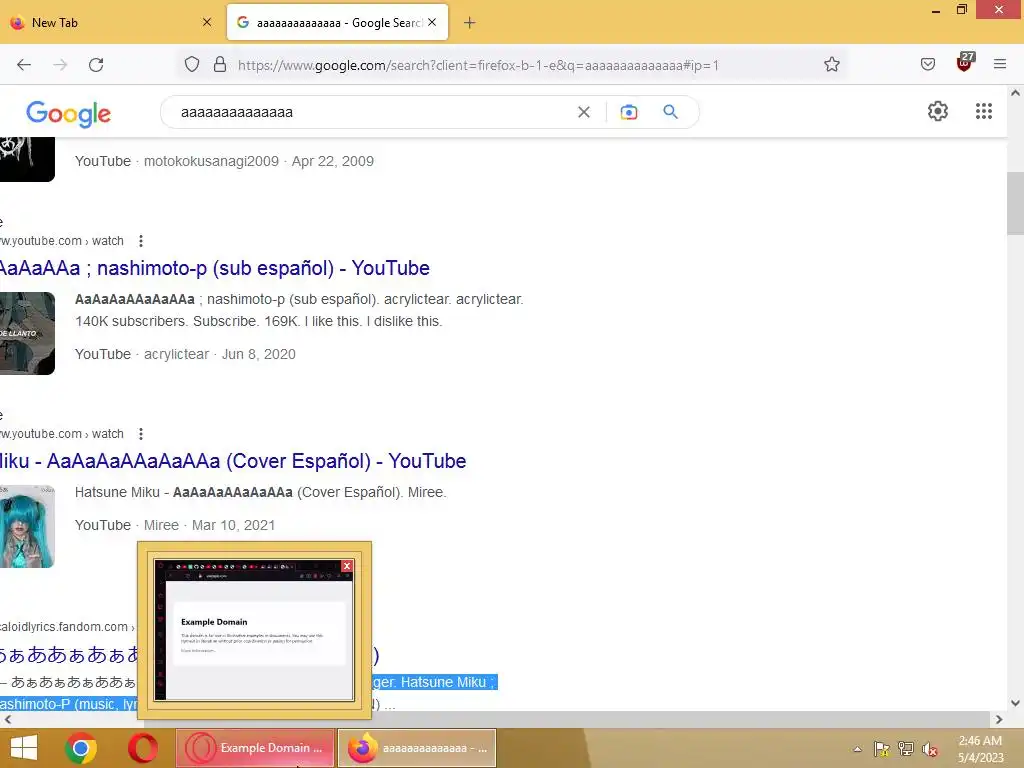Open the Google apps grid
Viewport: 1024px width, 768px height.
[984, 111]
